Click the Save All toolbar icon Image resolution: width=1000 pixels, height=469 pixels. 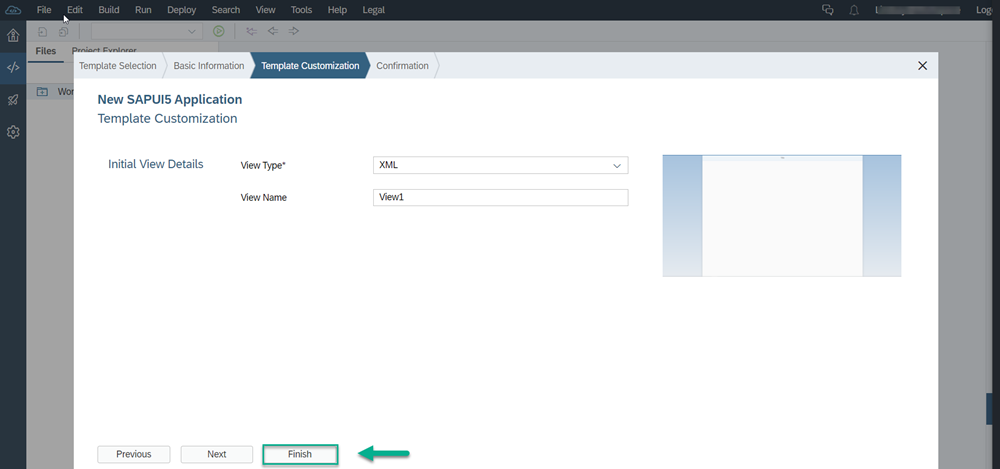(x=63, y=31)
